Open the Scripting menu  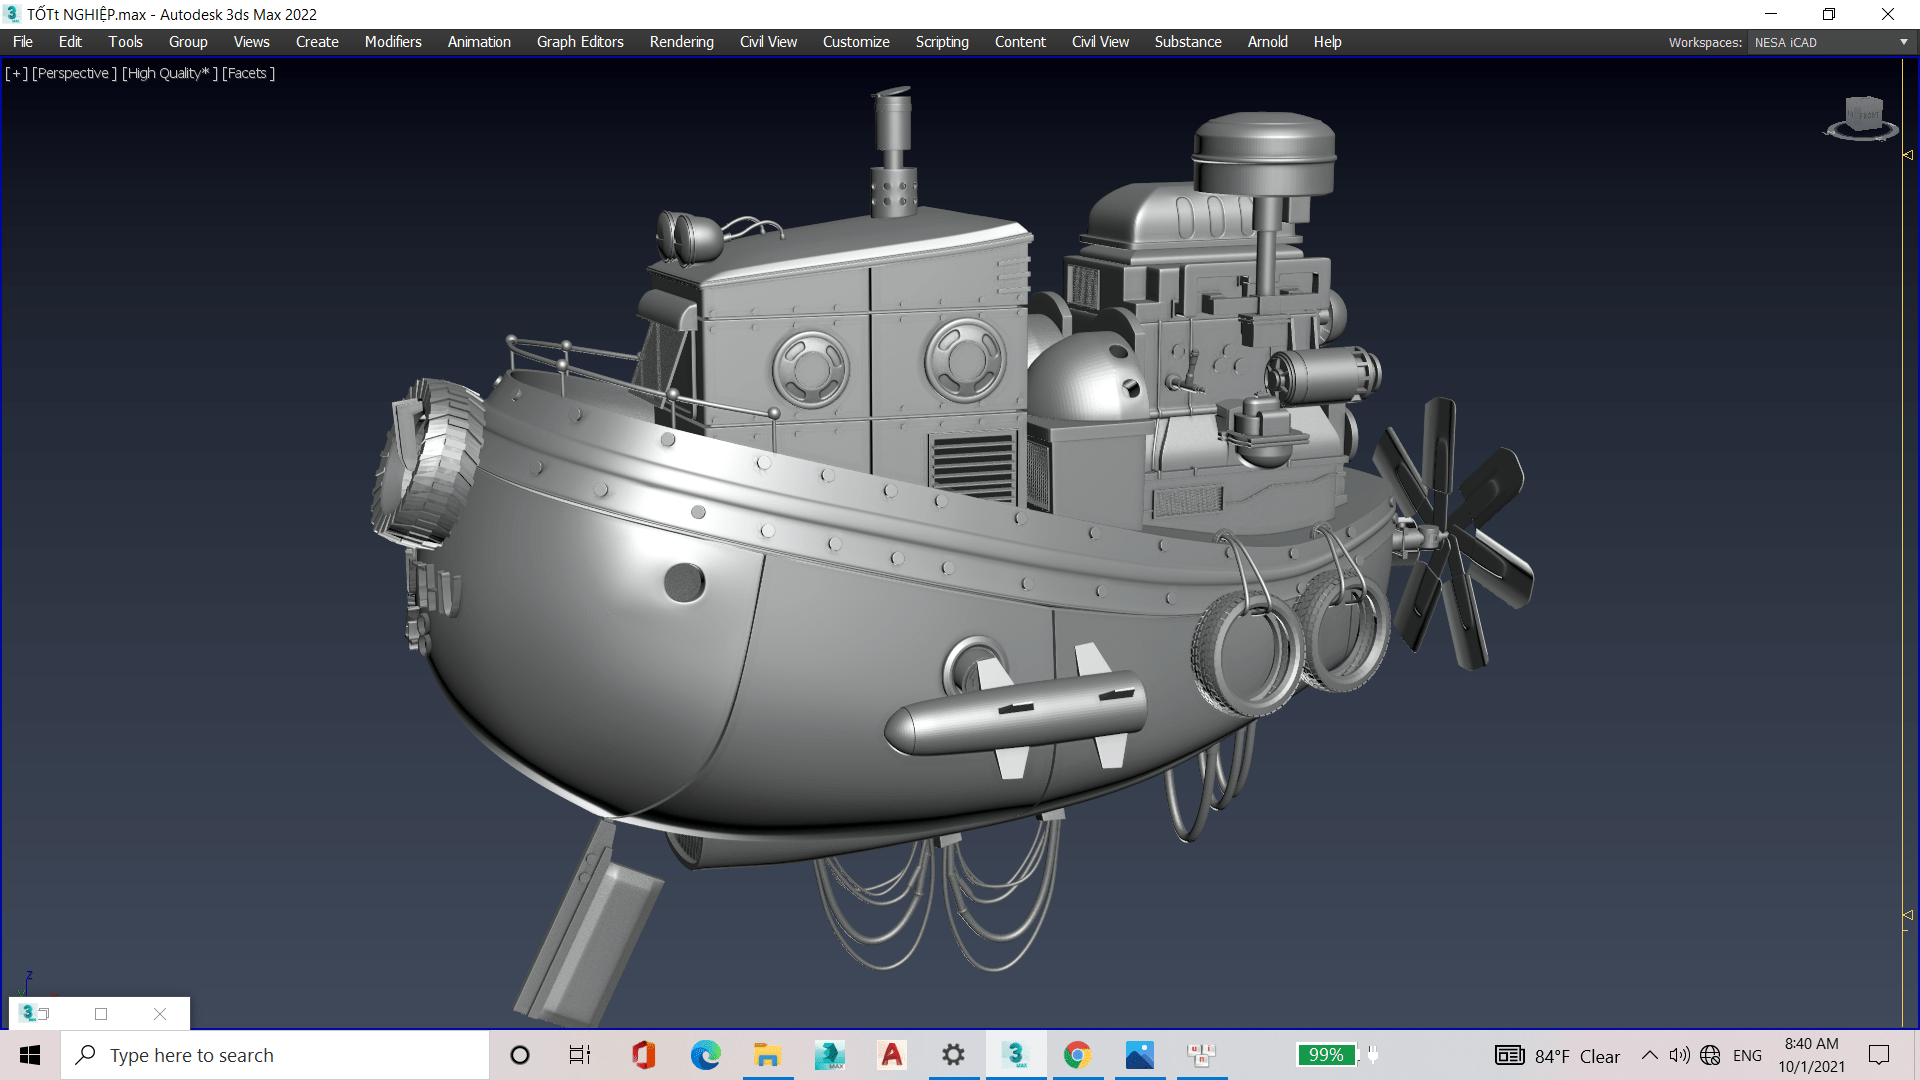941,42
